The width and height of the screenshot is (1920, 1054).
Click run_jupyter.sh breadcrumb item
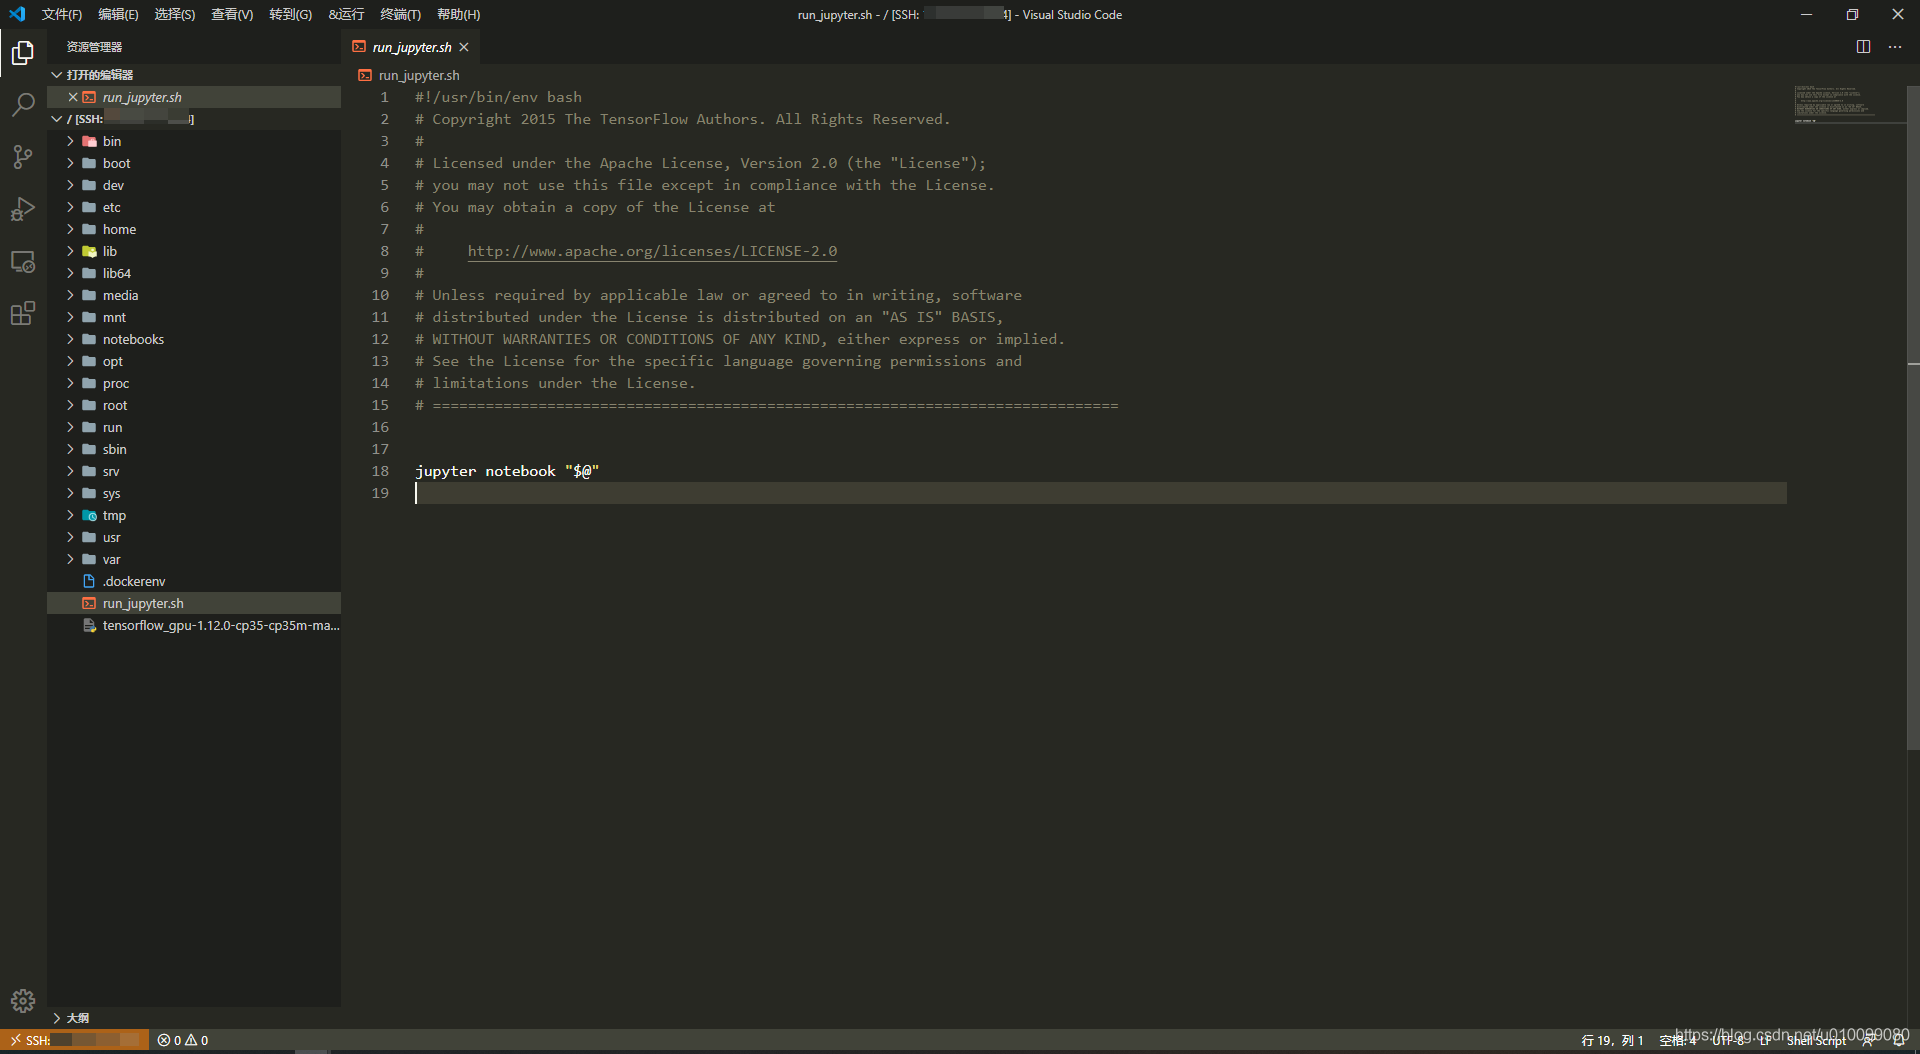pos(419,75)
